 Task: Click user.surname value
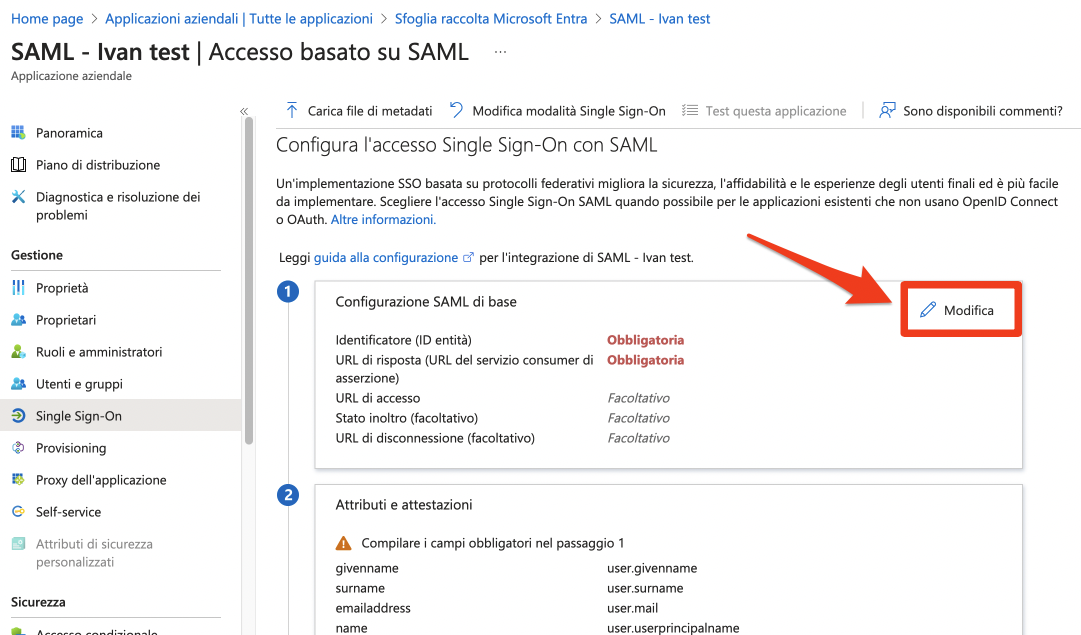point(645,588)
